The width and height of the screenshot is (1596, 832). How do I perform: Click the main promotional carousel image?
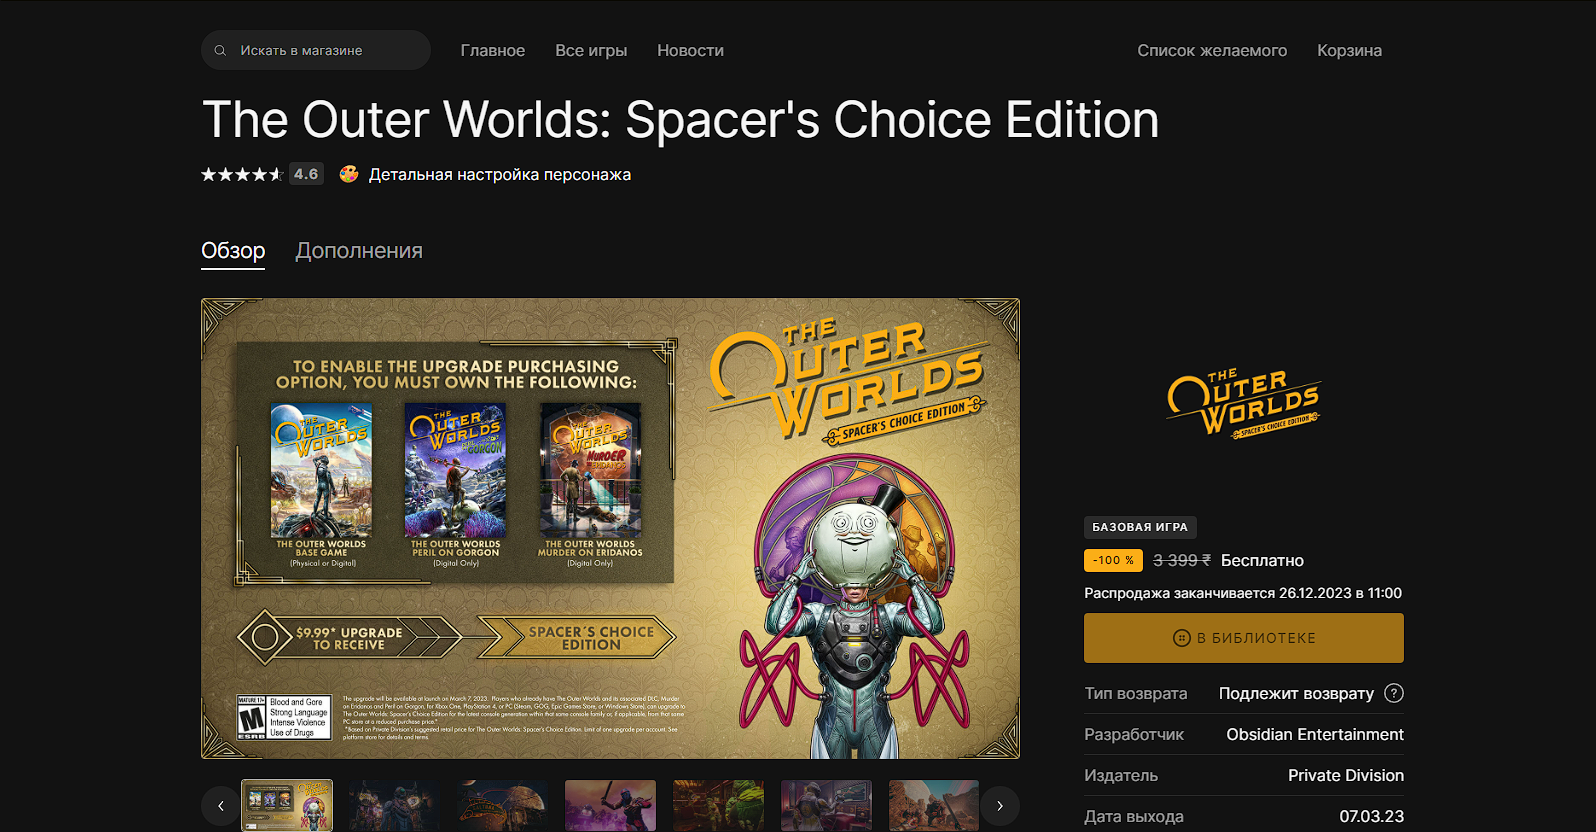[x=610, y=528]
